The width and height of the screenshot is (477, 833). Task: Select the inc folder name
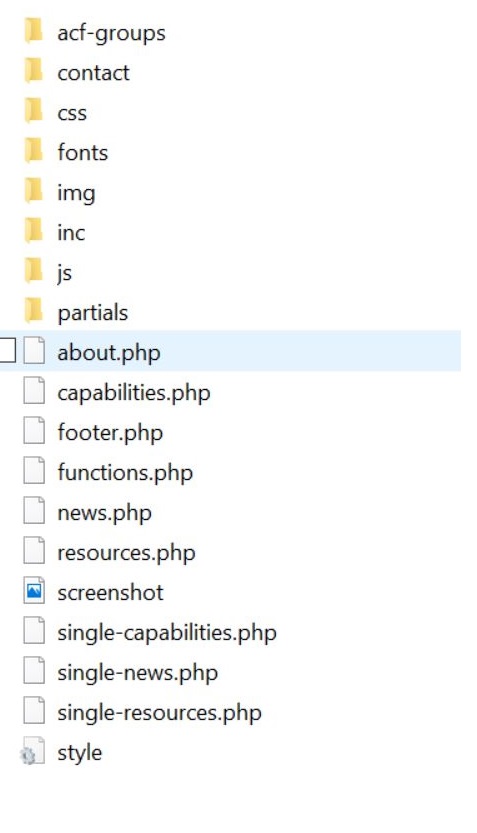click(71, 232)
